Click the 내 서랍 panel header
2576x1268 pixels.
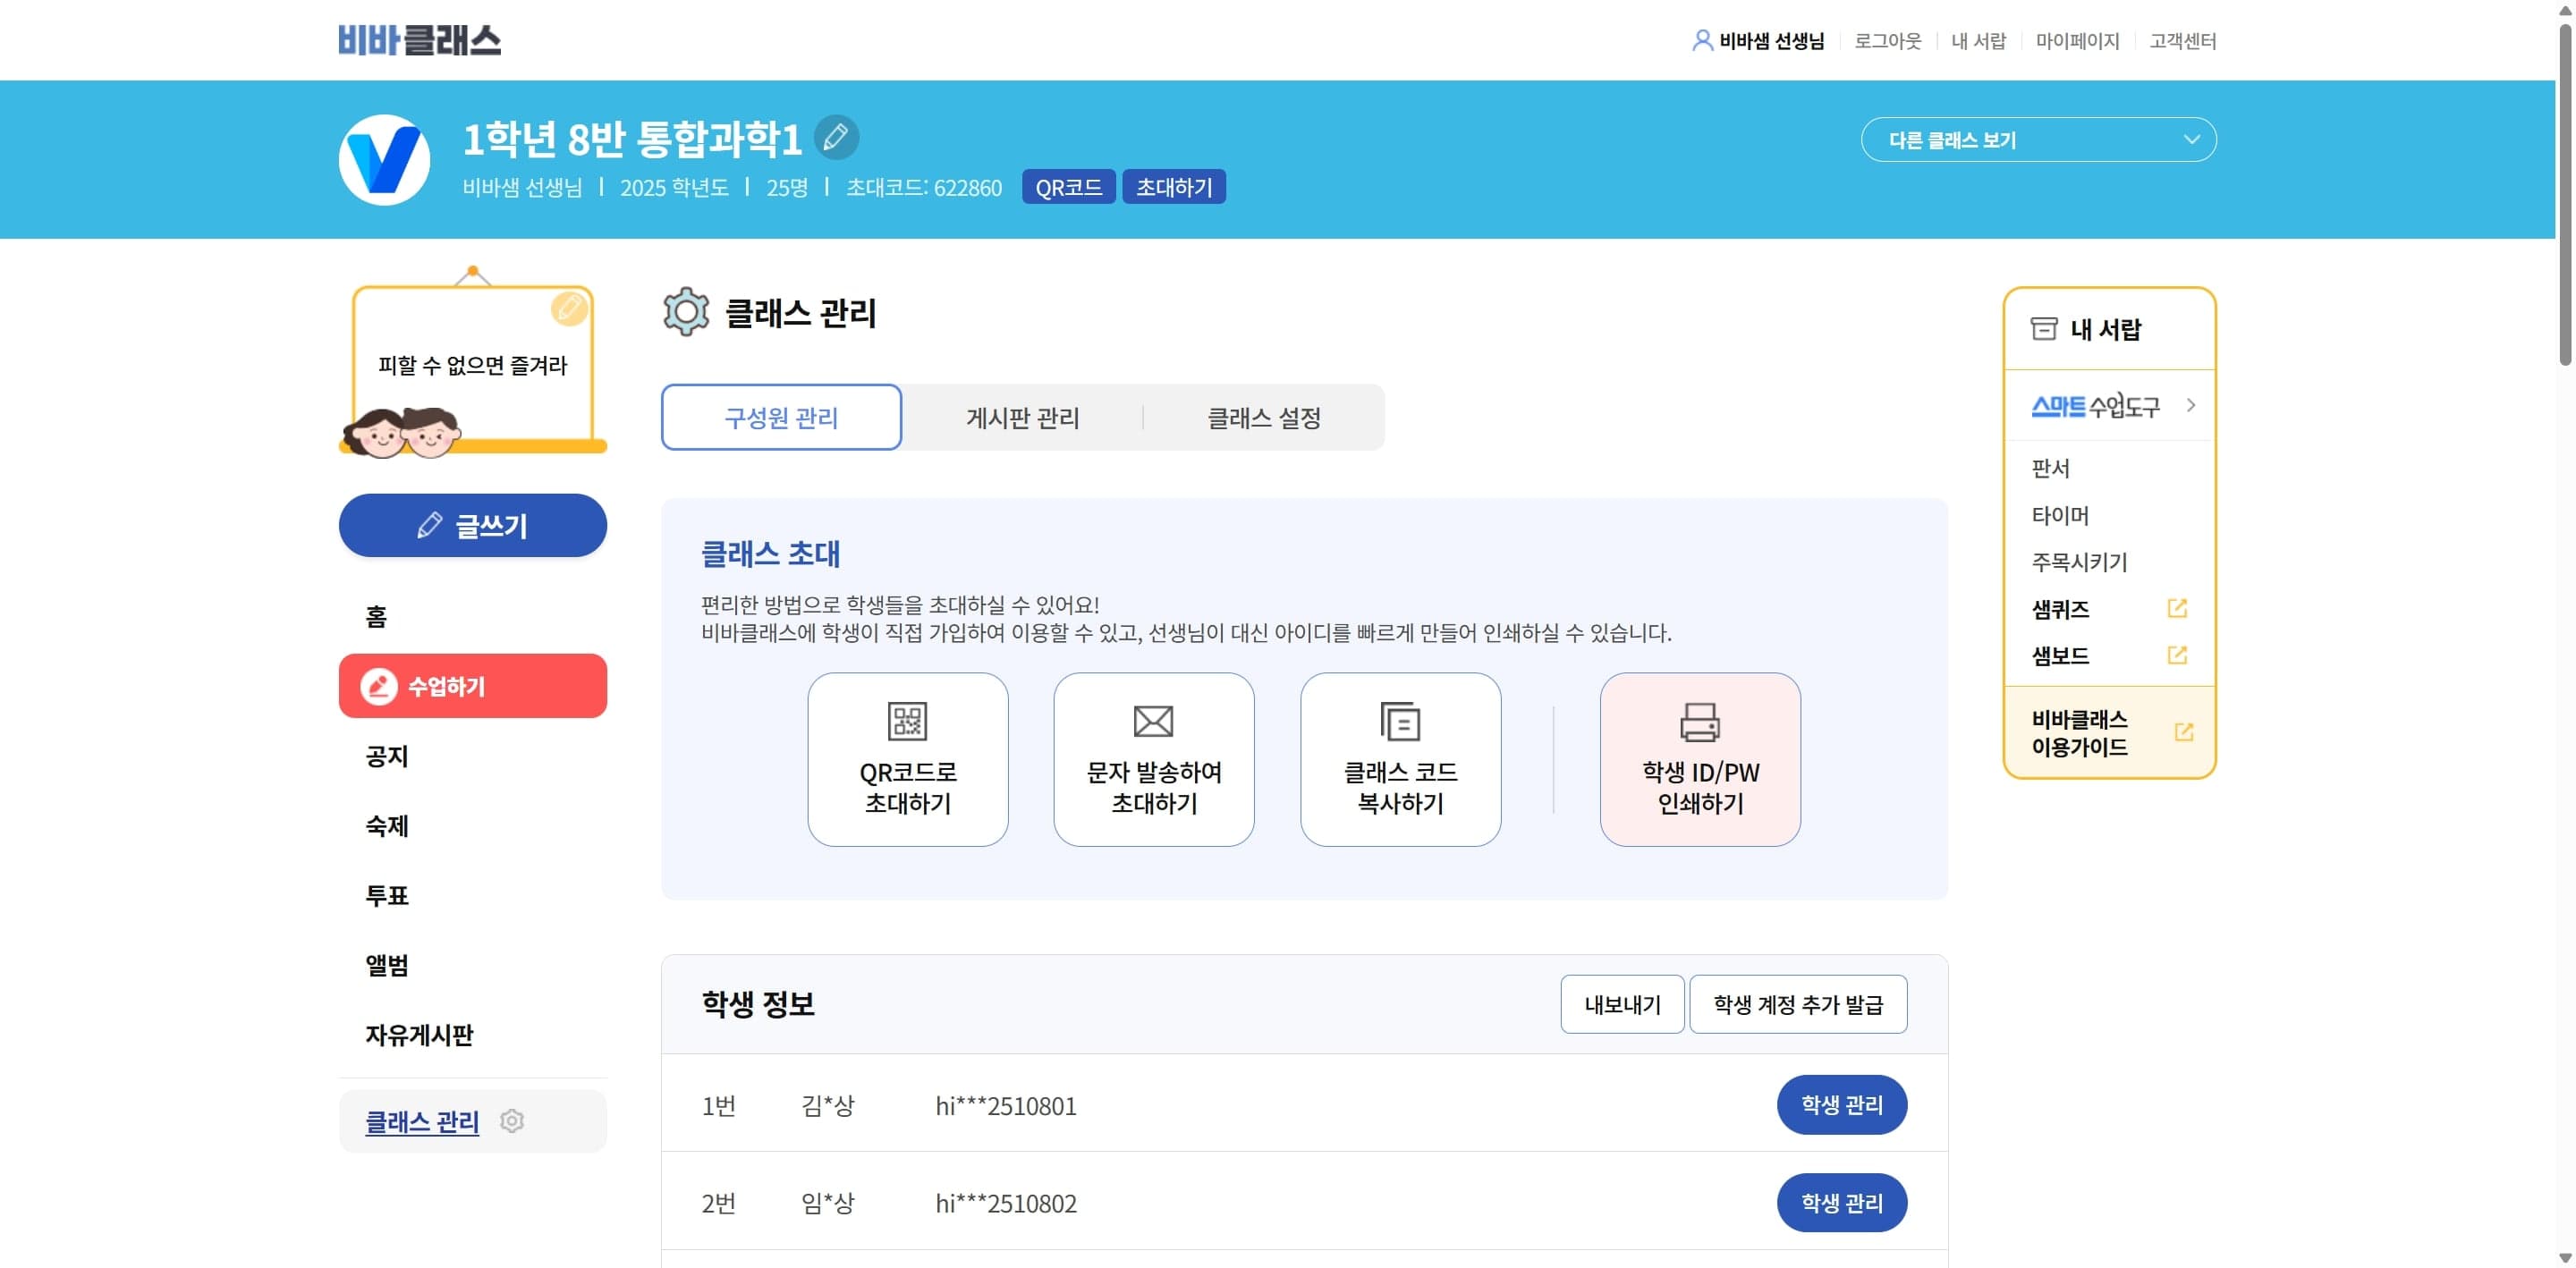2110,329
